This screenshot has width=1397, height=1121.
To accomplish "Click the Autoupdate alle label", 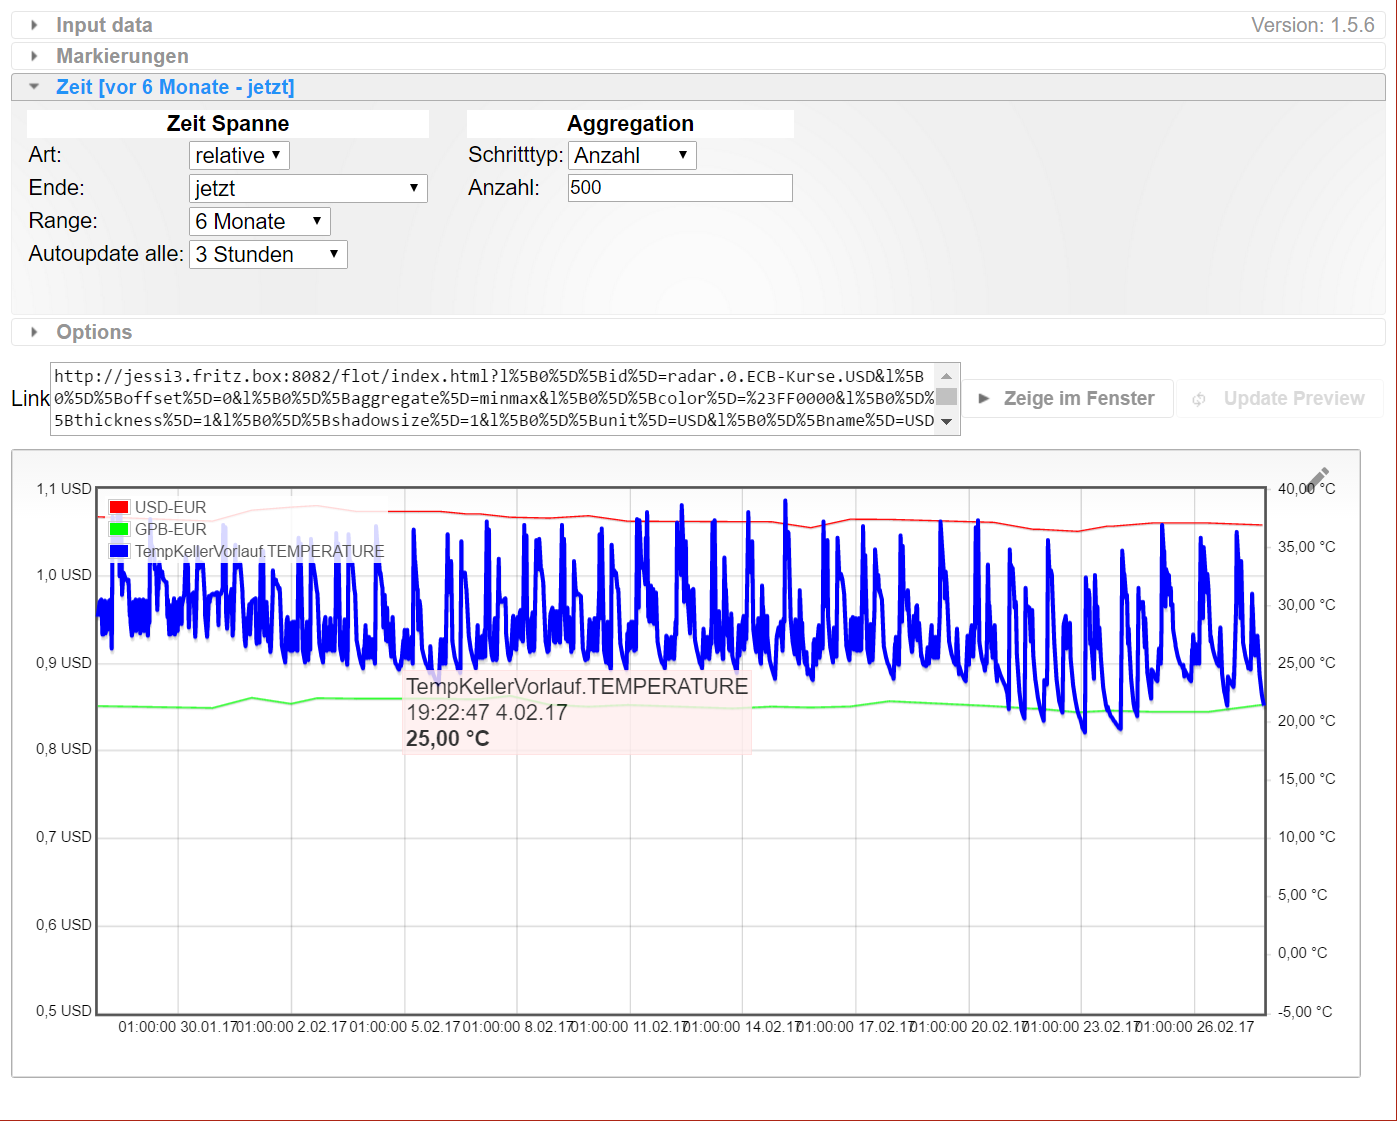I will tap(106, 254).
